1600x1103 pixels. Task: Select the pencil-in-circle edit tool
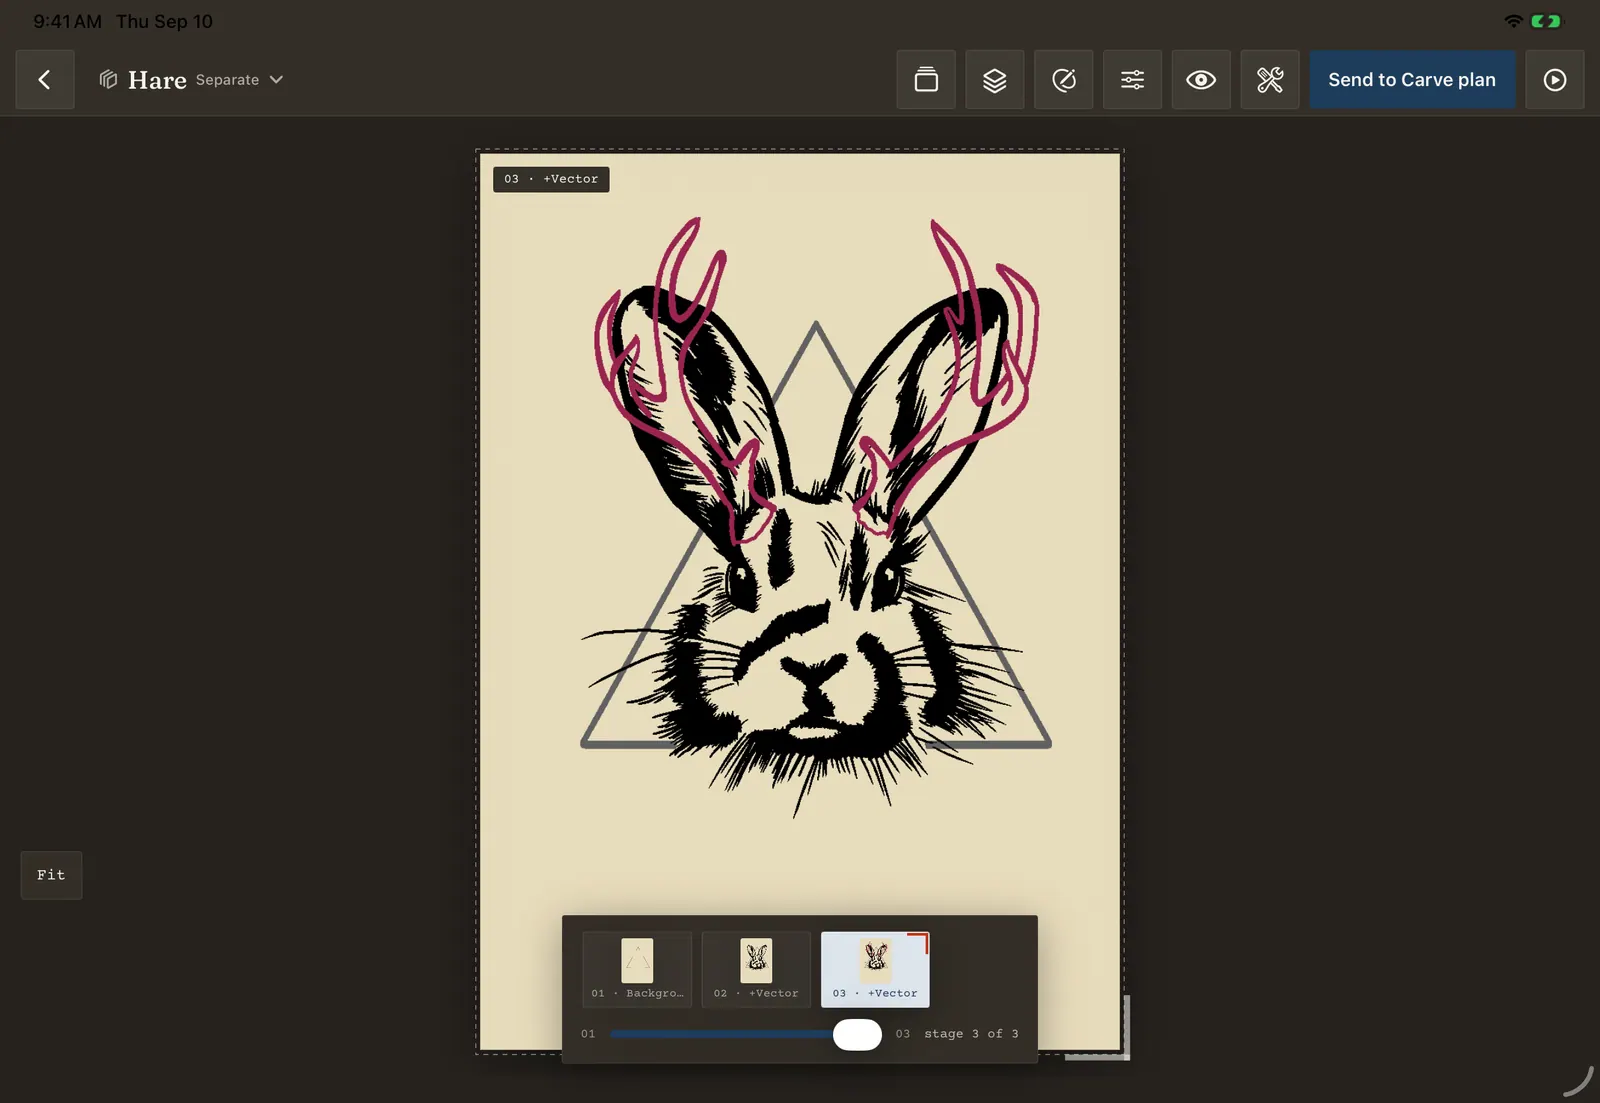tap(1064, 80)
